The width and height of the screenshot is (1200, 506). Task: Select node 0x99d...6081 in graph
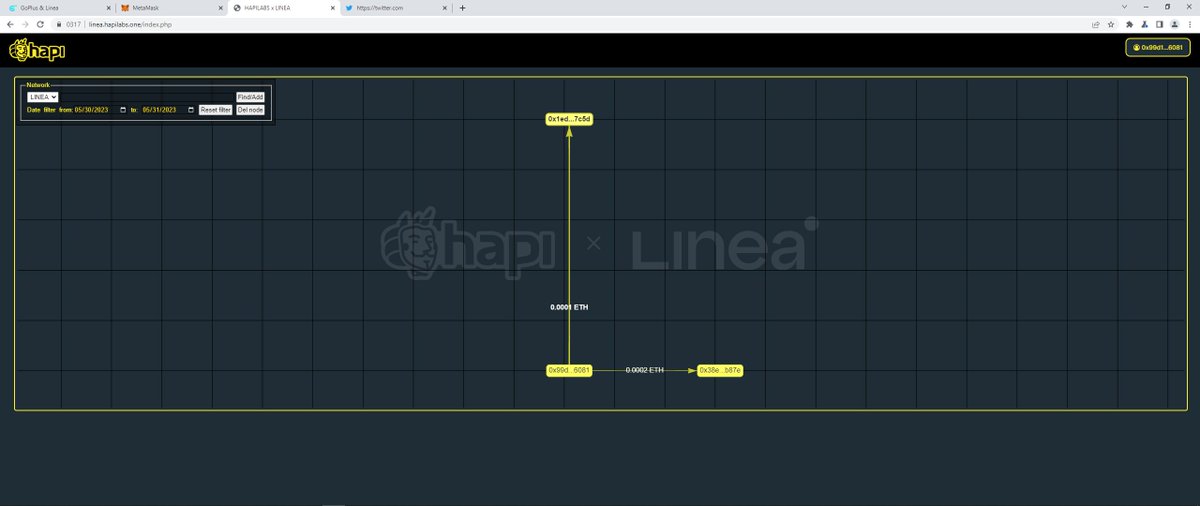(x=569, y=370)
